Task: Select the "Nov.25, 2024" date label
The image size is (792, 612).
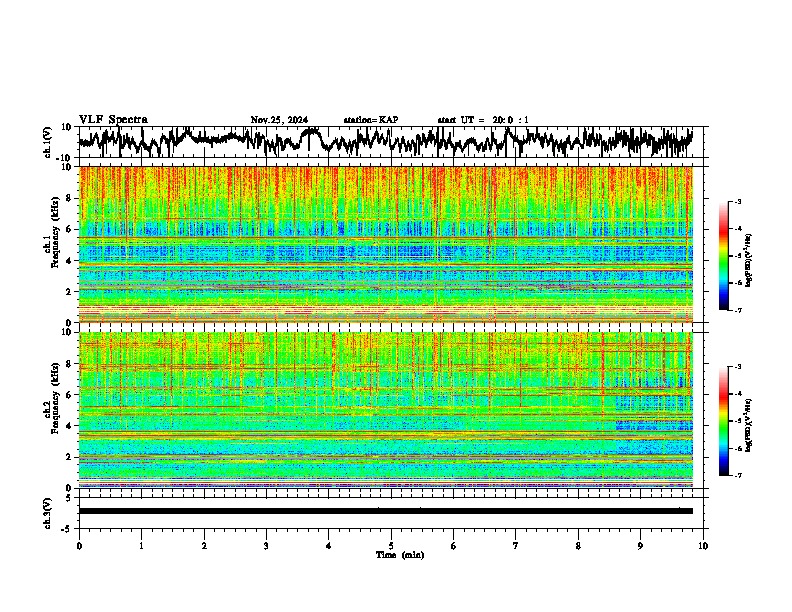Action: pos(279,120)
